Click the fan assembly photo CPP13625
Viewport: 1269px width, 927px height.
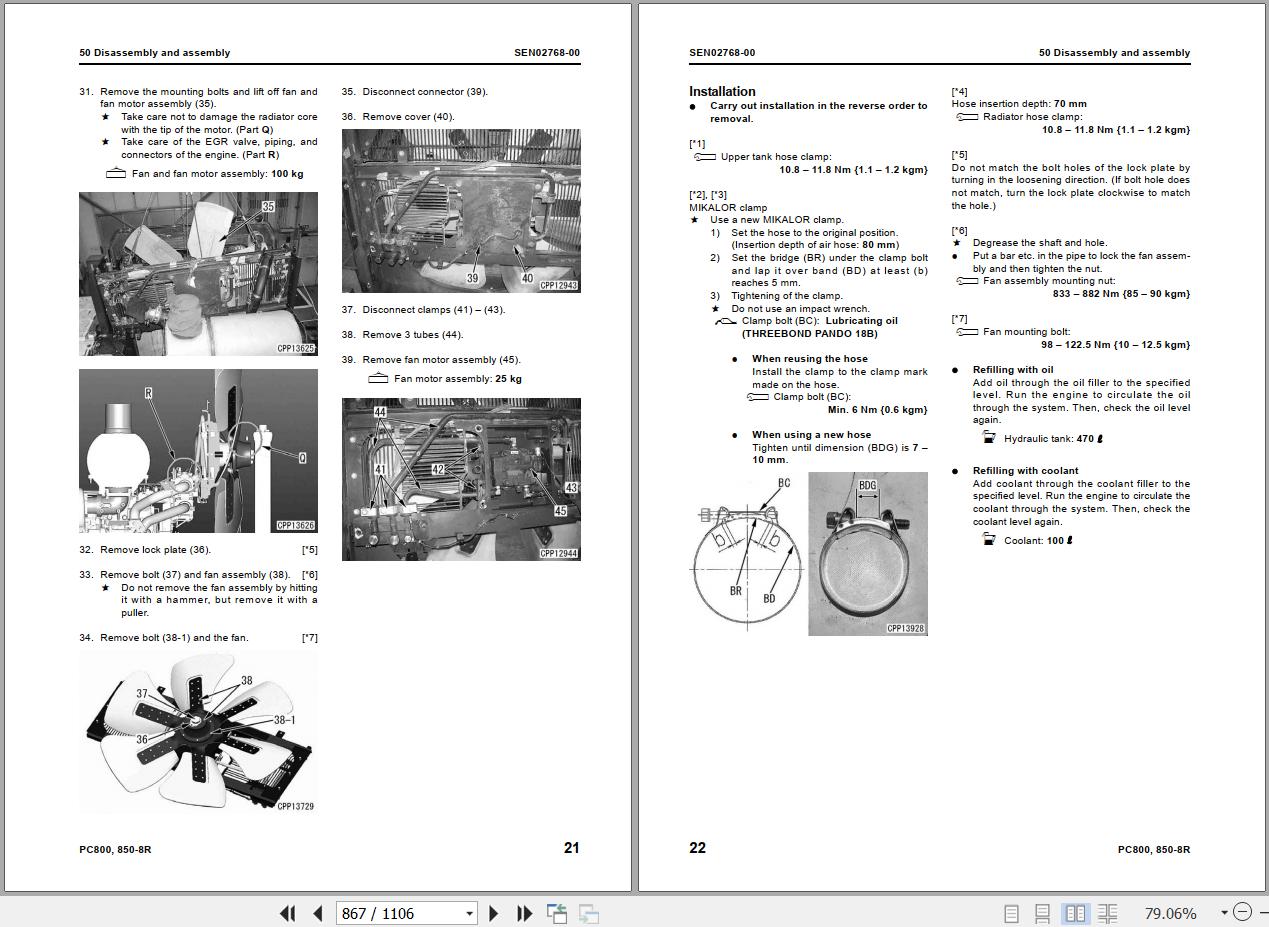pos(198,274)
